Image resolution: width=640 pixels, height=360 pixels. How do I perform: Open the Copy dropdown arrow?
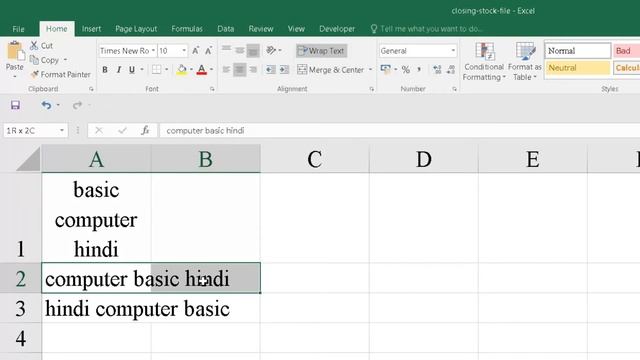point(65,60)
